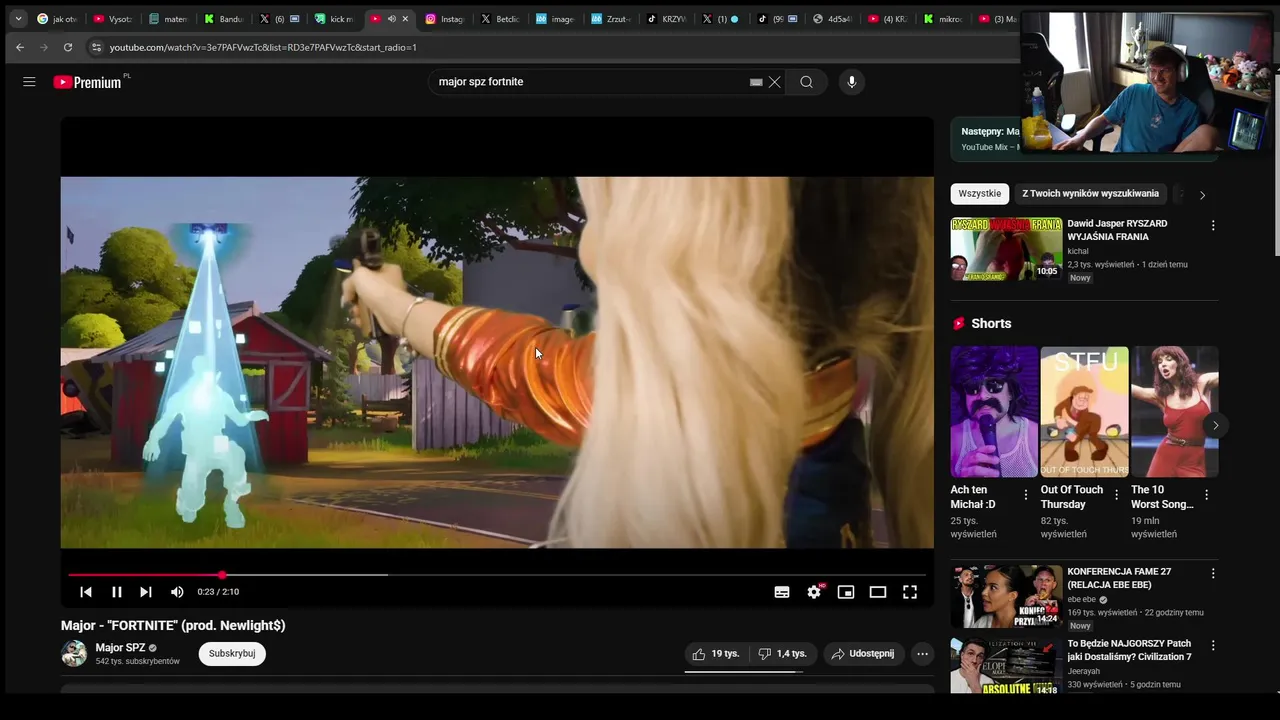Click the search field 'major spz fortnite'

click(590, 82)
